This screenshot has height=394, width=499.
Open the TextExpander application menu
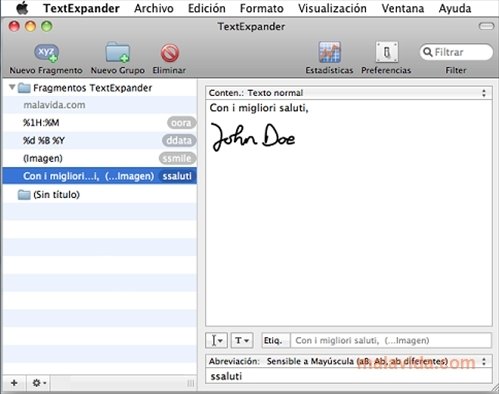[x=81, y=8]
